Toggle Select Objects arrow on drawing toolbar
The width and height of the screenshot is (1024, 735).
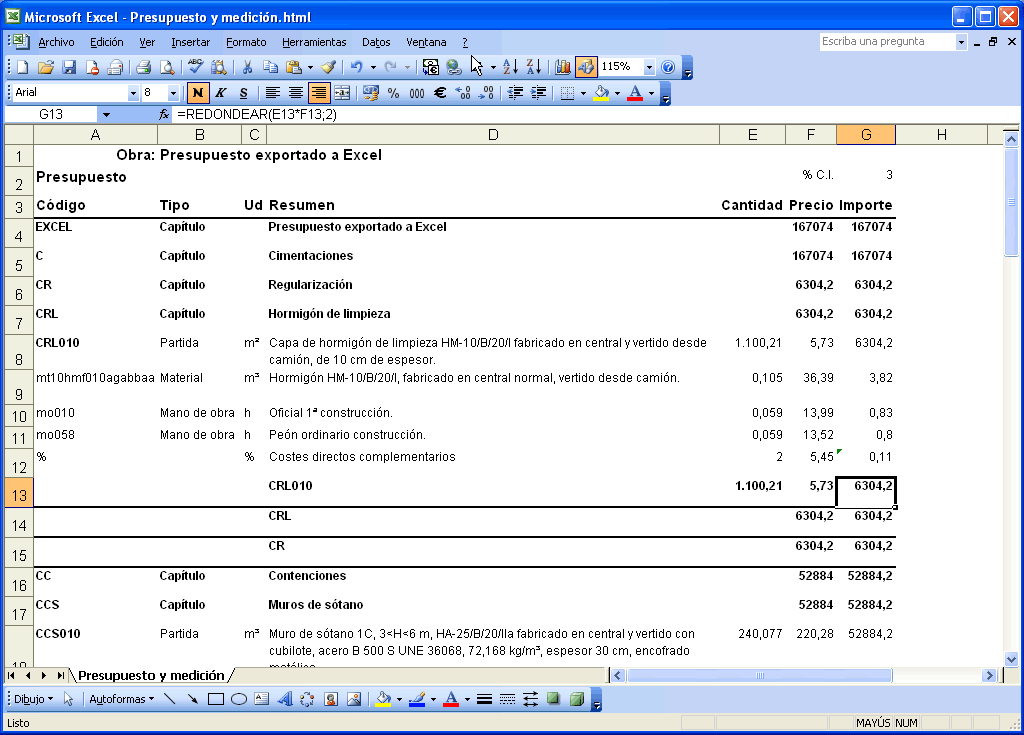(69, 699)
